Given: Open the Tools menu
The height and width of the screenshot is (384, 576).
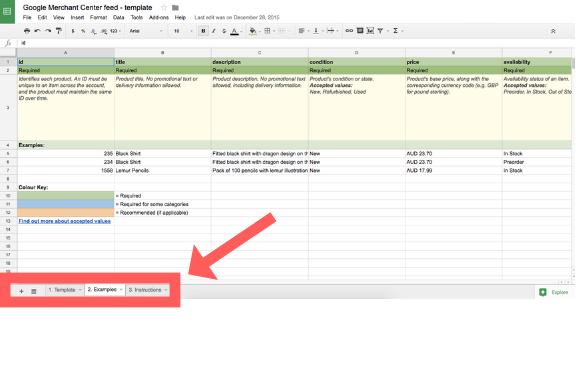Looking at the screenshot, I should tap(137, 17).
